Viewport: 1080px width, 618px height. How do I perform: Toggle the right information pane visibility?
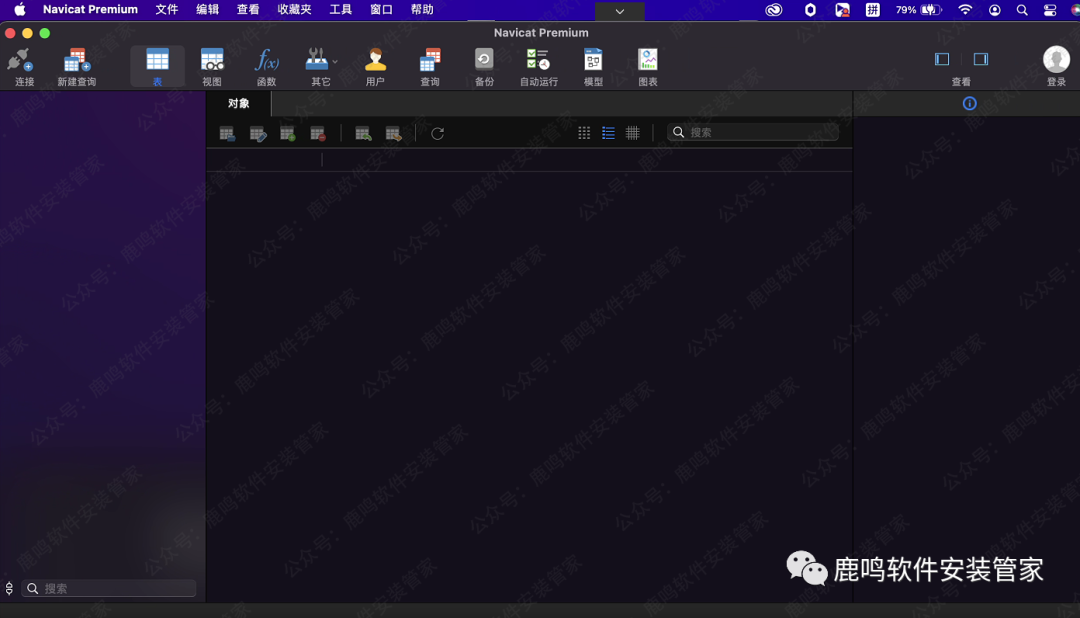(x=980, y=59)
